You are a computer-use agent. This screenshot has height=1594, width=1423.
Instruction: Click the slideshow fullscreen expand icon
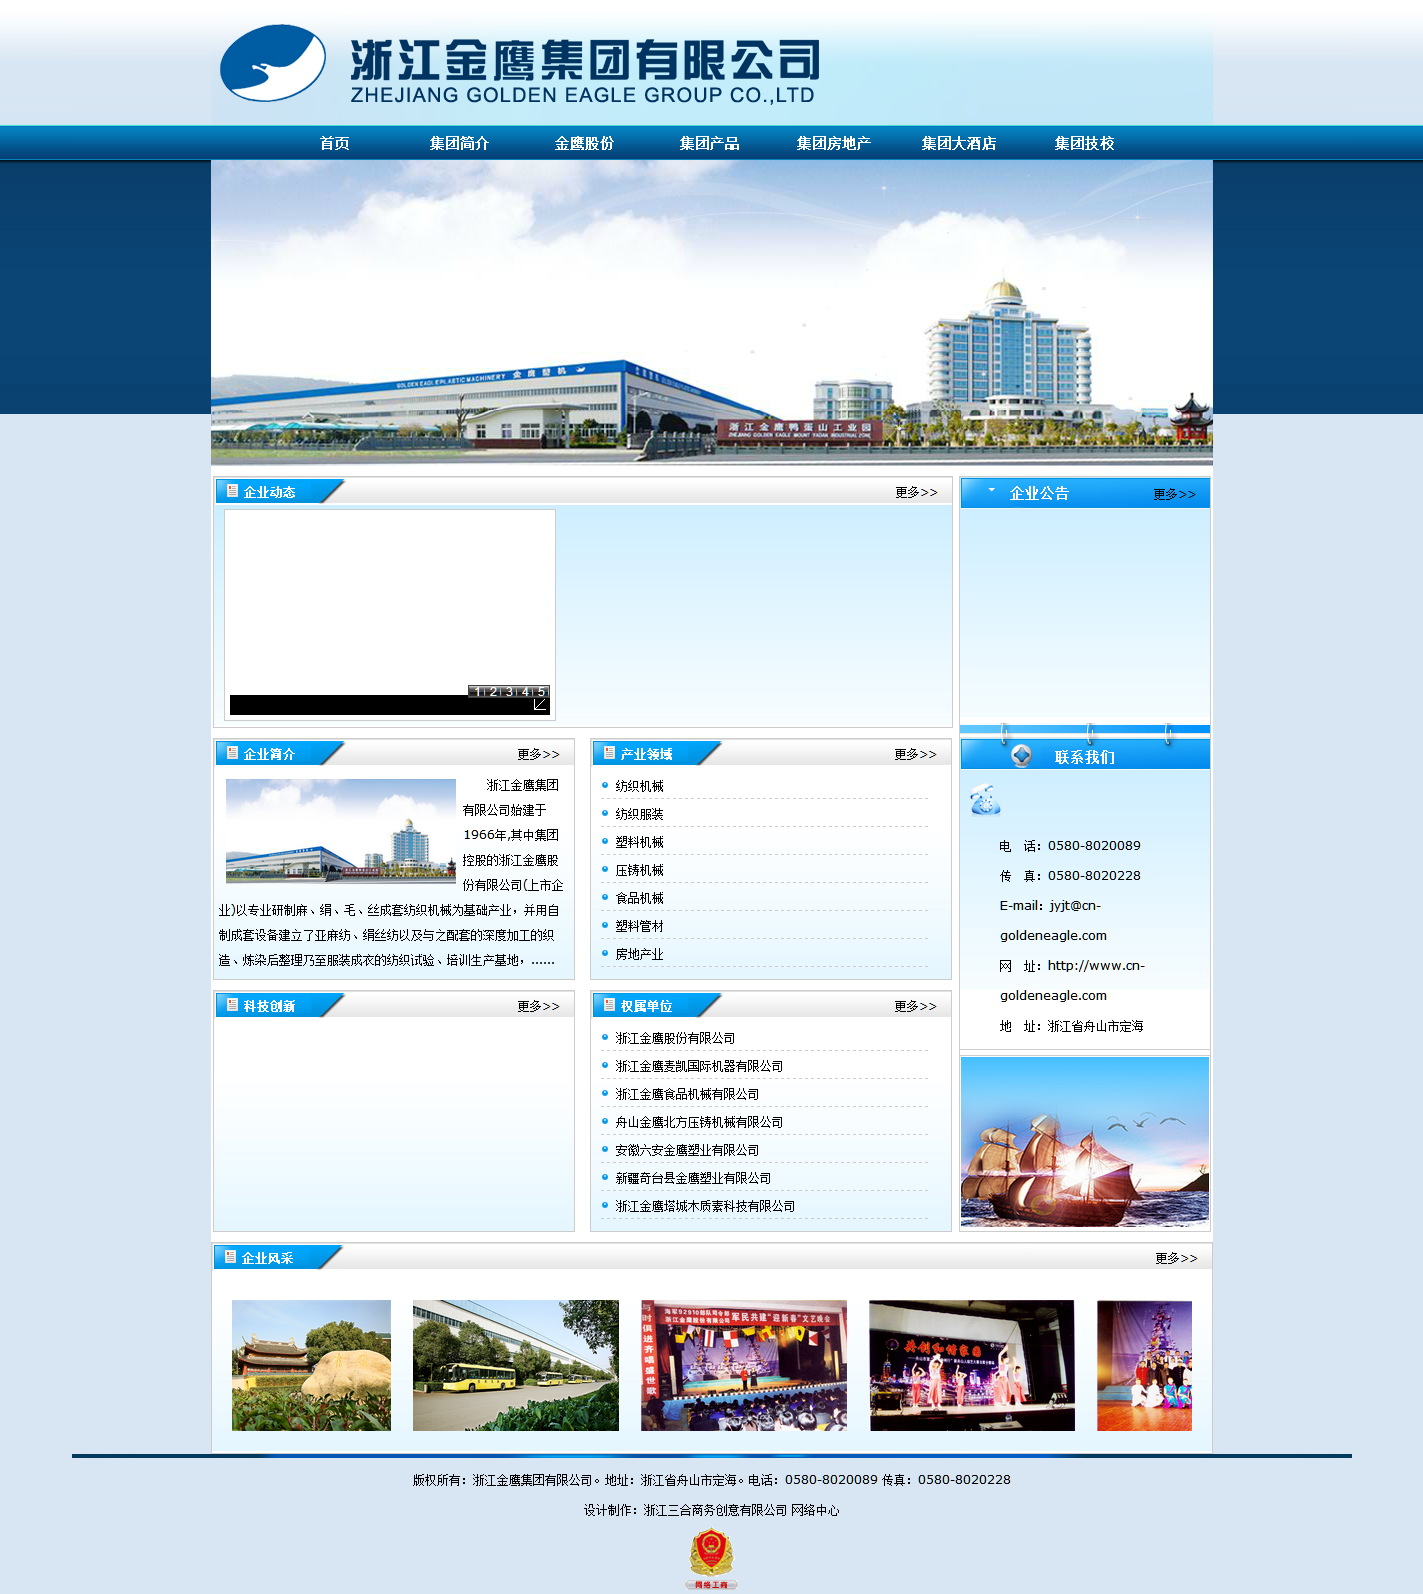pos(540,705)
